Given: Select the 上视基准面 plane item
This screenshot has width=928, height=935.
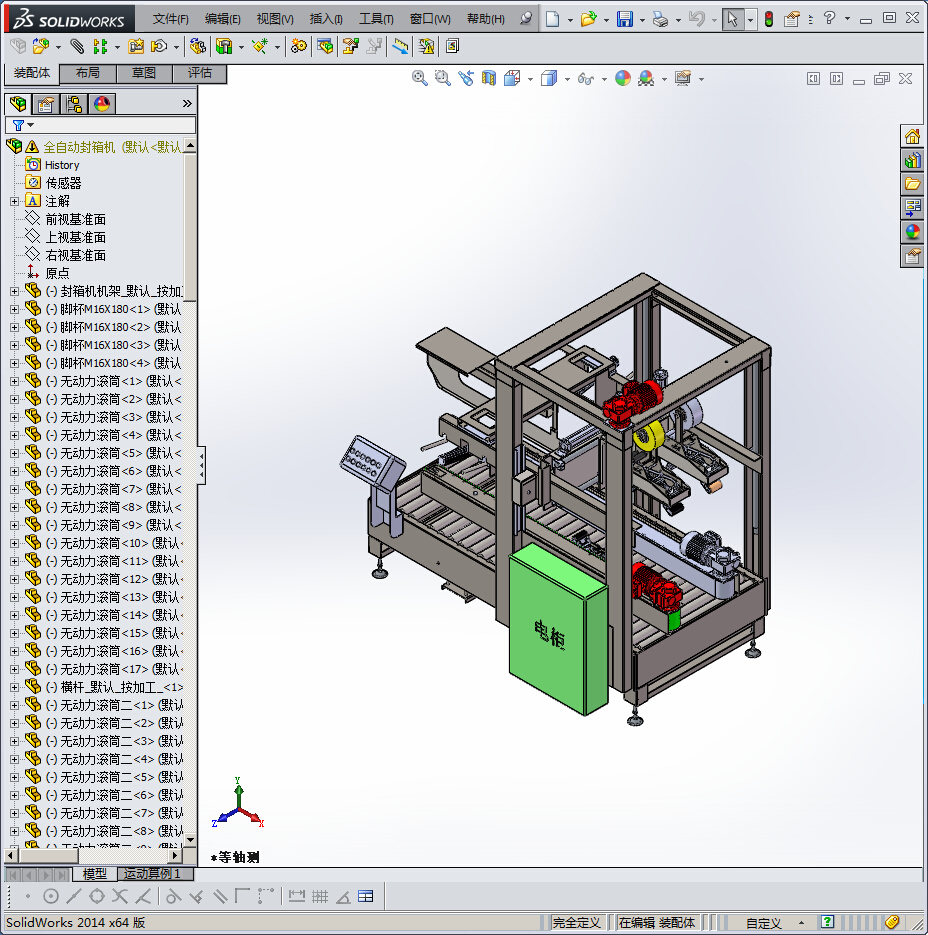Looking at the screenshot, I should click(75, 237).
